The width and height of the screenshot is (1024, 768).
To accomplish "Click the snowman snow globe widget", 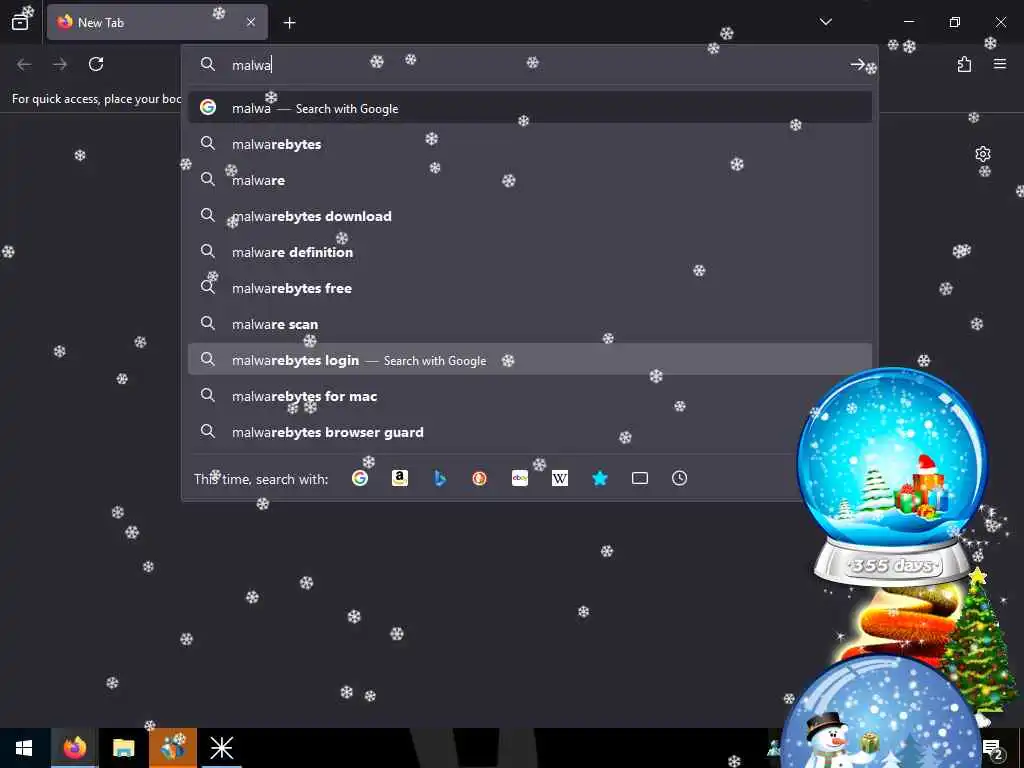I will point(879,713).
